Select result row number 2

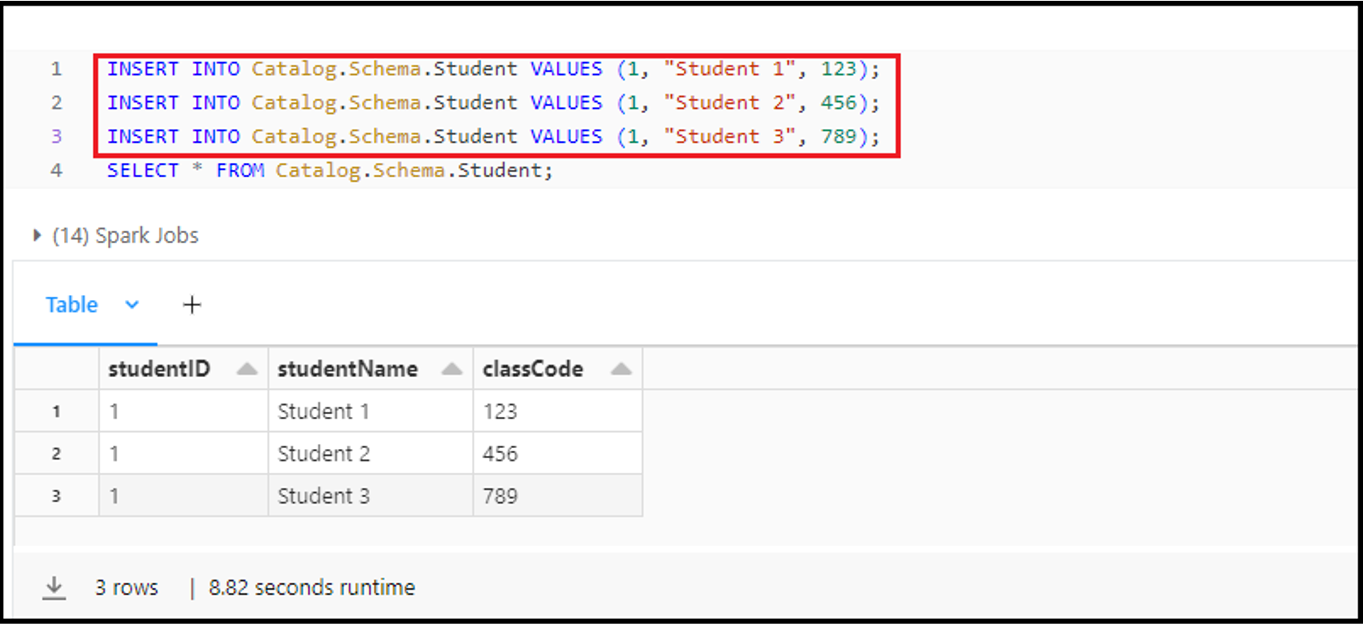click(56, 454)
